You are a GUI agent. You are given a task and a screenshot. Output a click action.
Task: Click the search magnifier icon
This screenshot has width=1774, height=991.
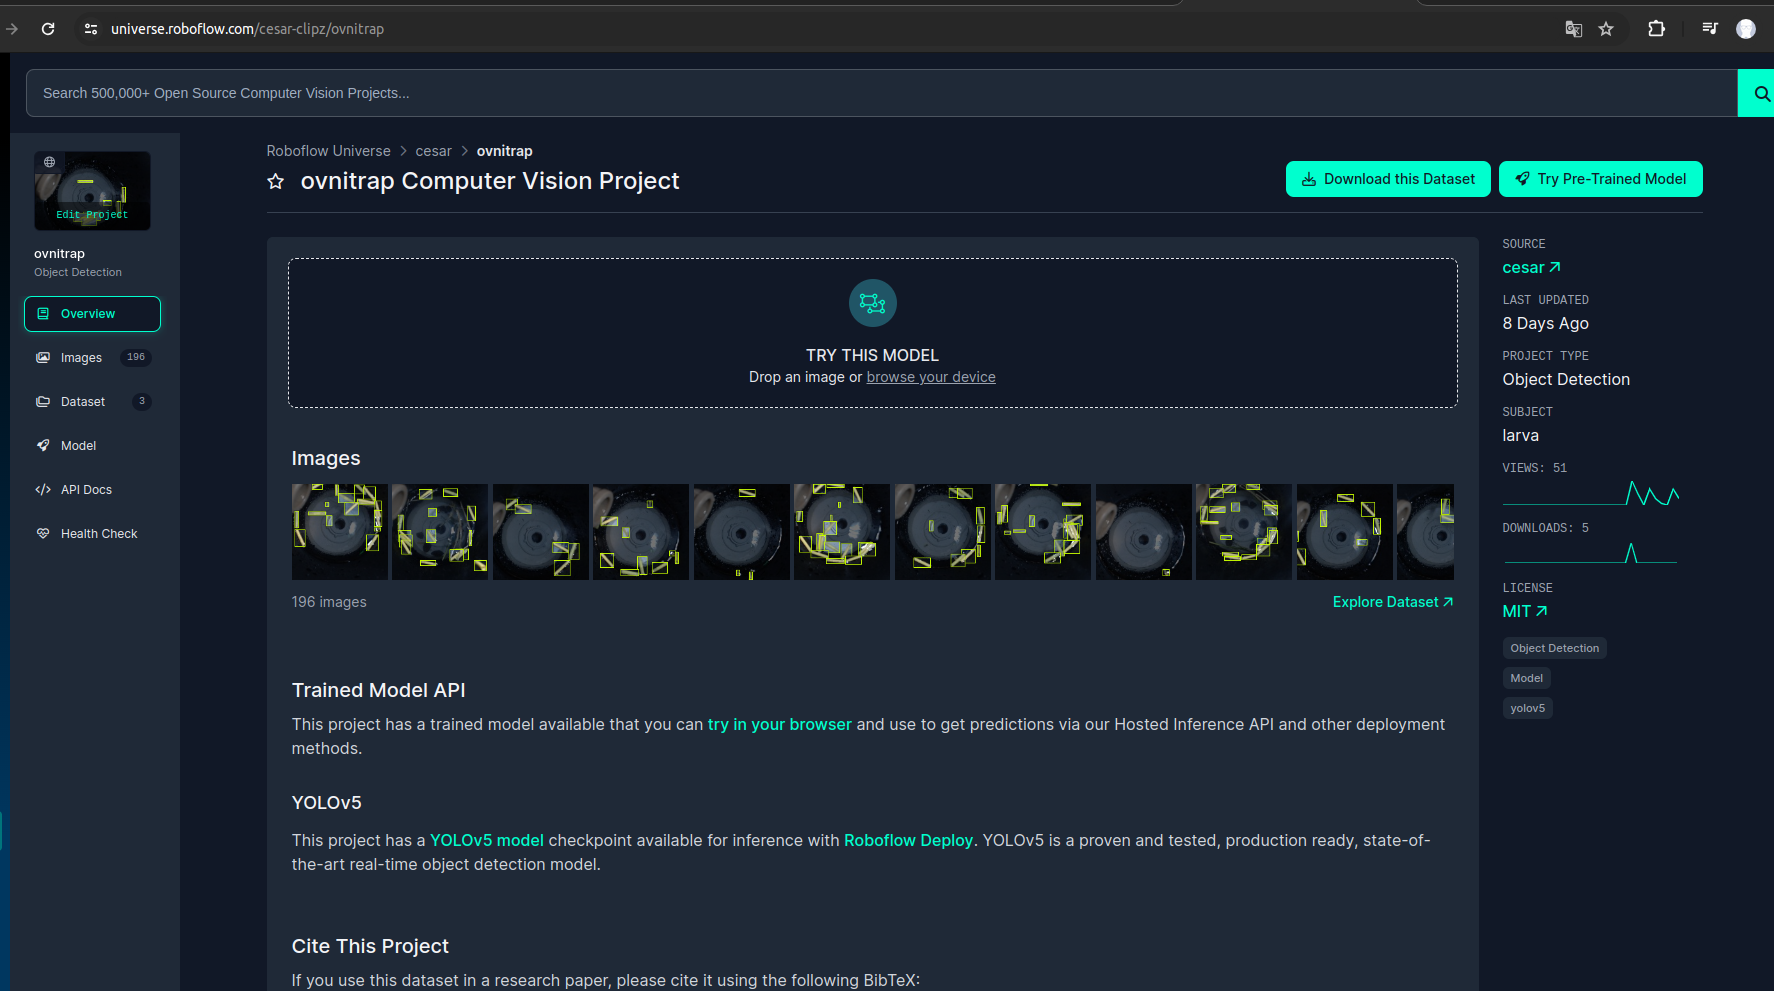[1760, 94]
